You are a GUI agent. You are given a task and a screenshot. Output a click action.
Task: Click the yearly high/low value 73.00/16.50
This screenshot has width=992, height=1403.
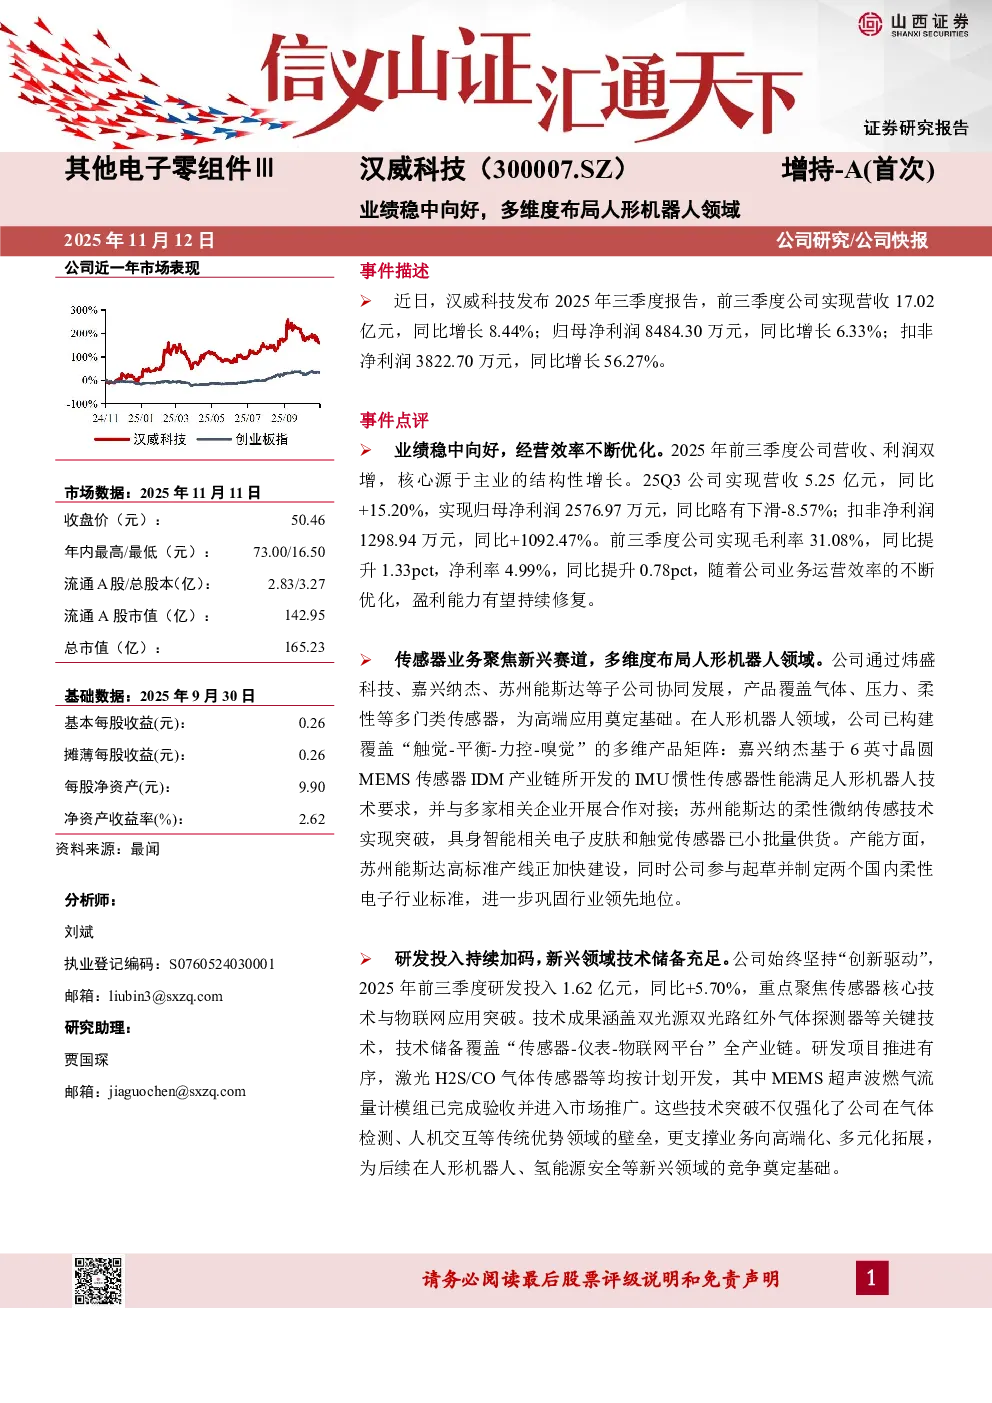[289, 552]
